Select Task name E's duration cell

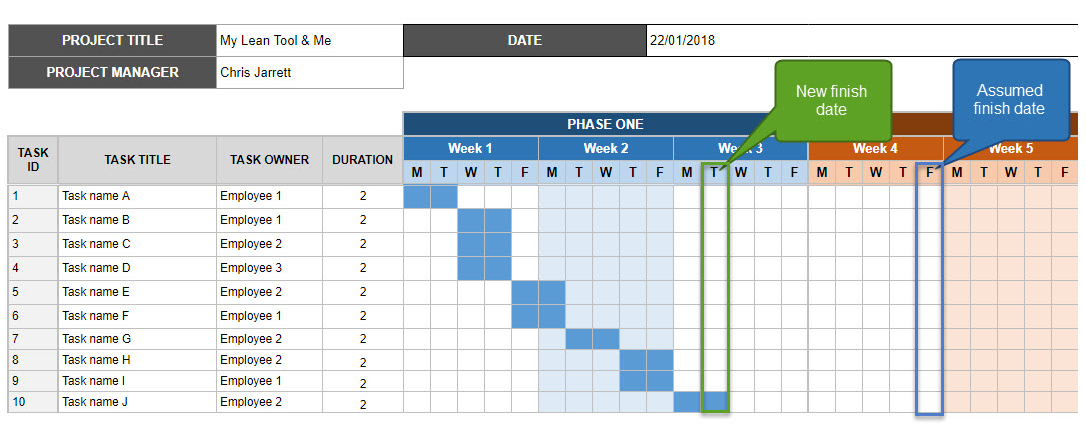(x=362, y=292)
